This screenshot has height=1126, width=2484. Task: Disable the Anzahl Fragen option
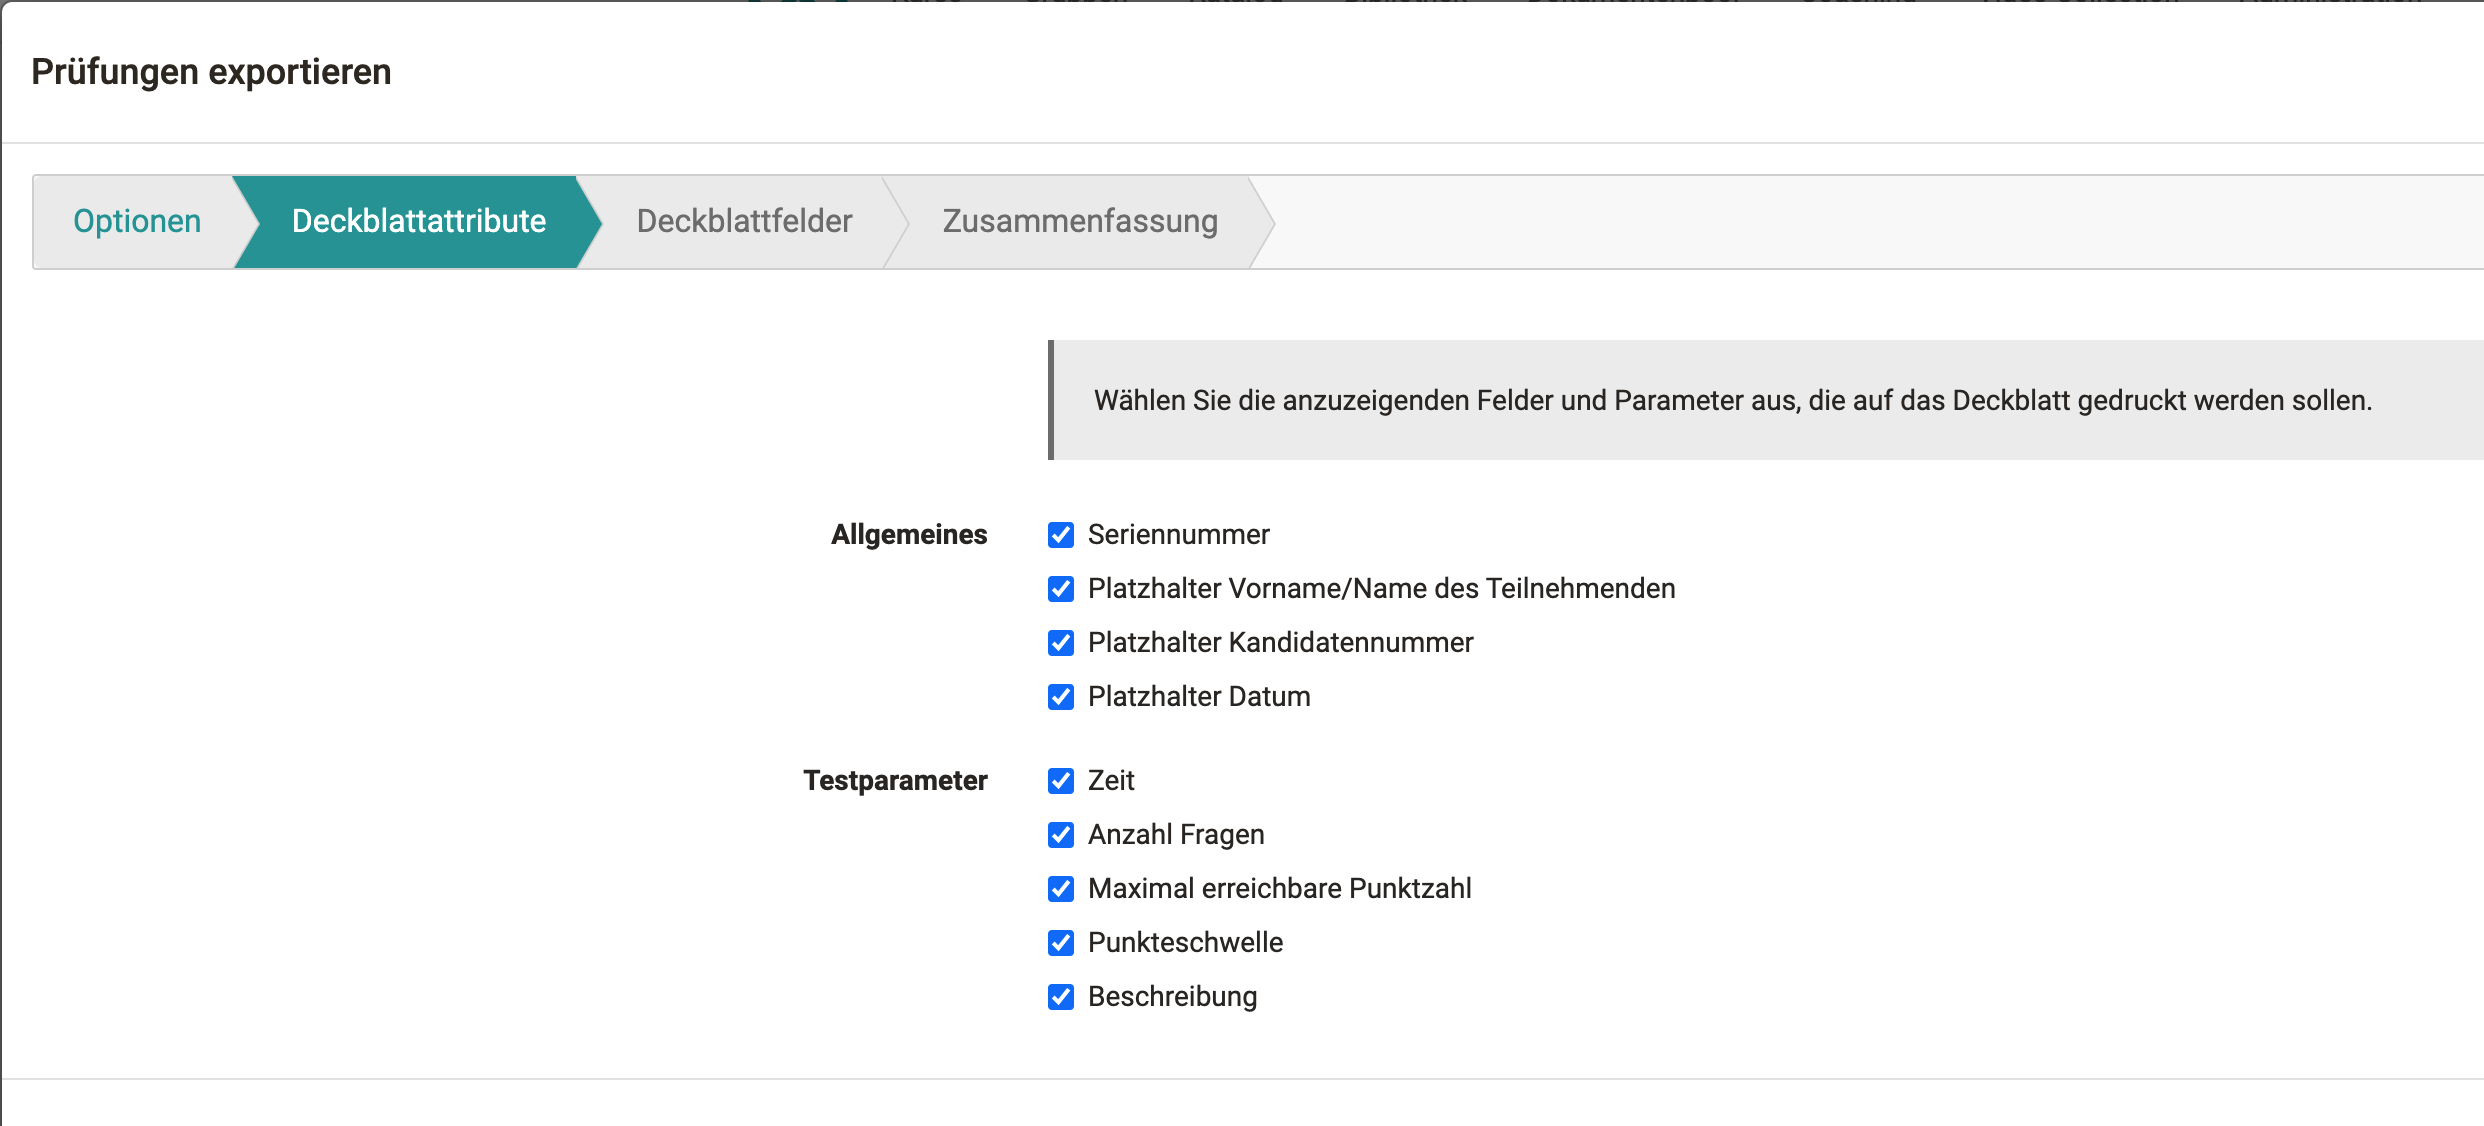tap(1060, 835)
